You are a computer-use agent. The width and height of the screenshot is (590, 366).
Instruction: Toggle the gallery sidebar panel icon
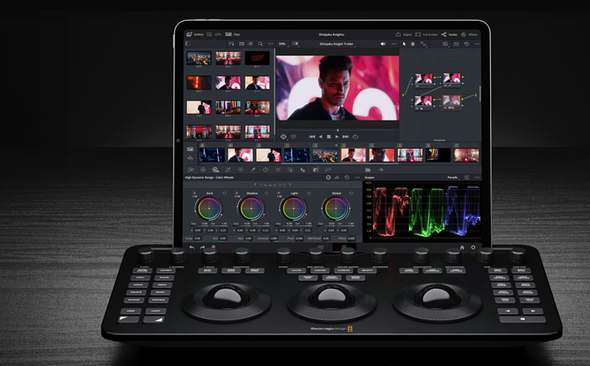[188, 44]
